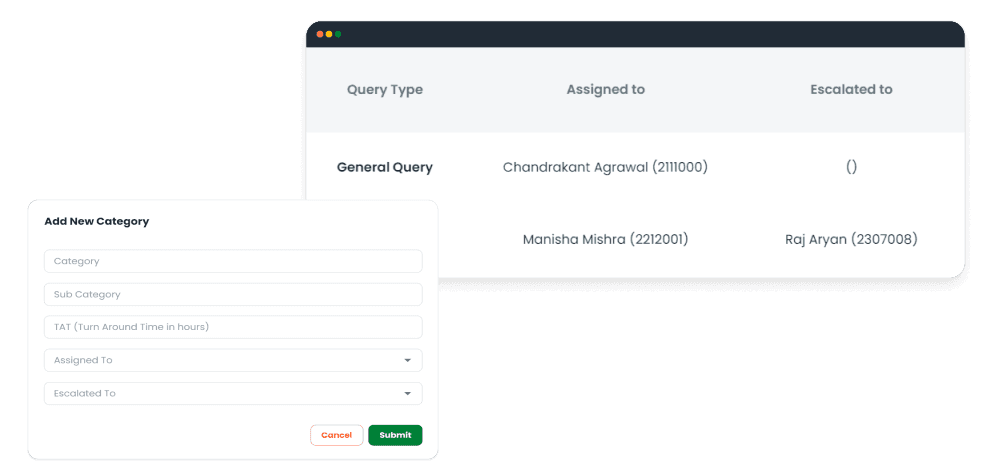The image size is (989, 471).
Task: Submit the new category form
Action: point(395,435)
